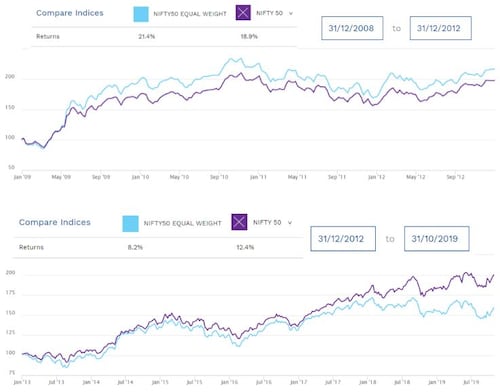Image resolution: width=500 pixels, height=392 pixels.
Task: Click the top Compare Indices heading
Action: point(70,13)
